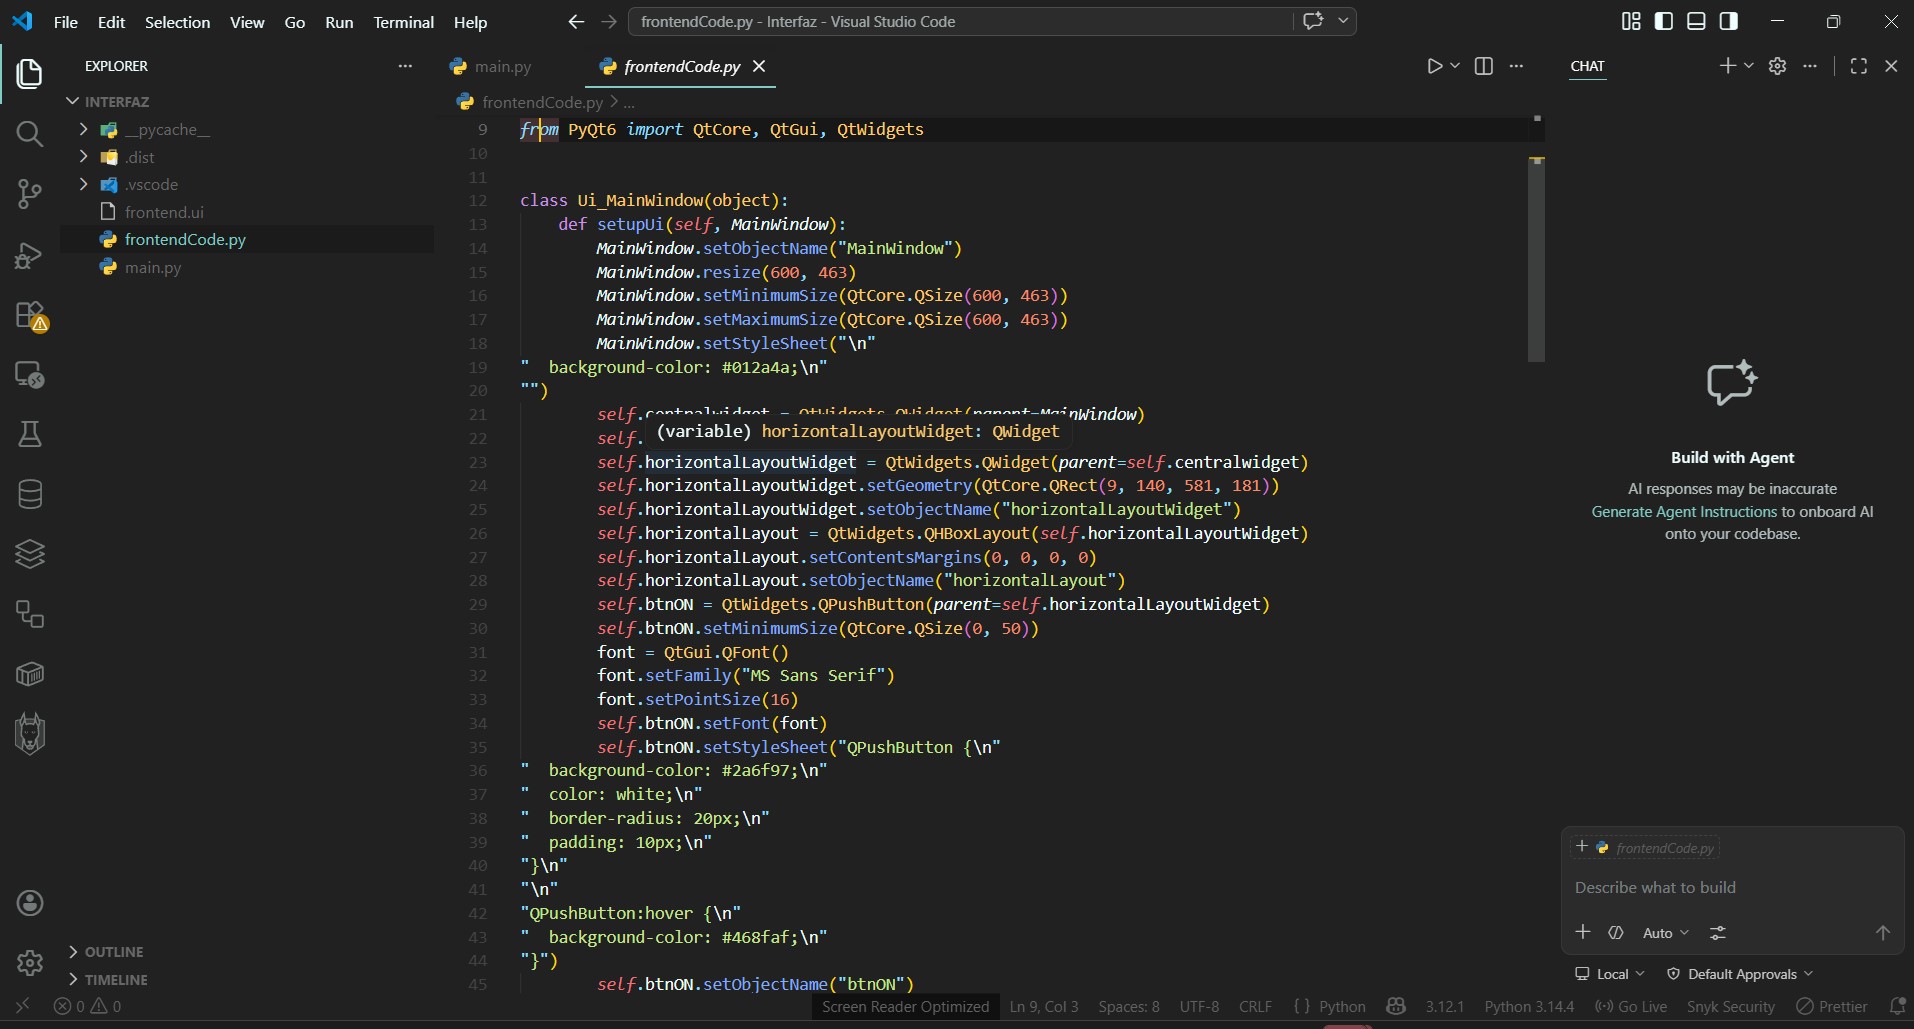This screenshot has height=1029, width=1914.
Task: Open the stacked layers view icon
Action: click(x=30, y=554)
